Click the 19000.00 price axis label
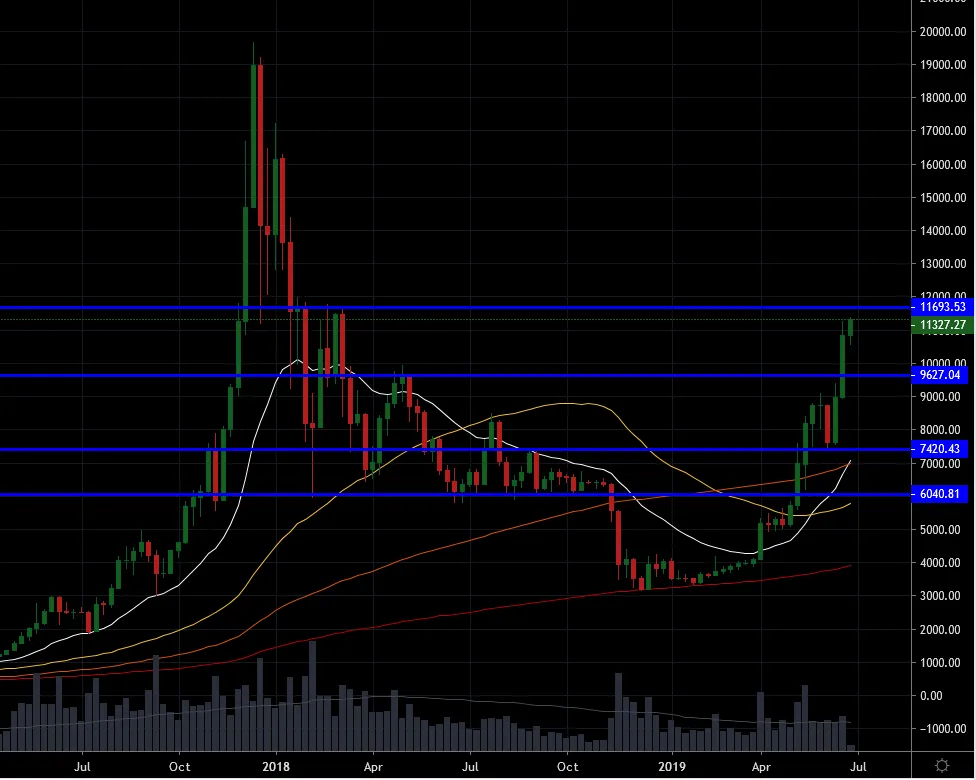Image resolution: width=976 pixels, height=780 pixels. (942, 65)
